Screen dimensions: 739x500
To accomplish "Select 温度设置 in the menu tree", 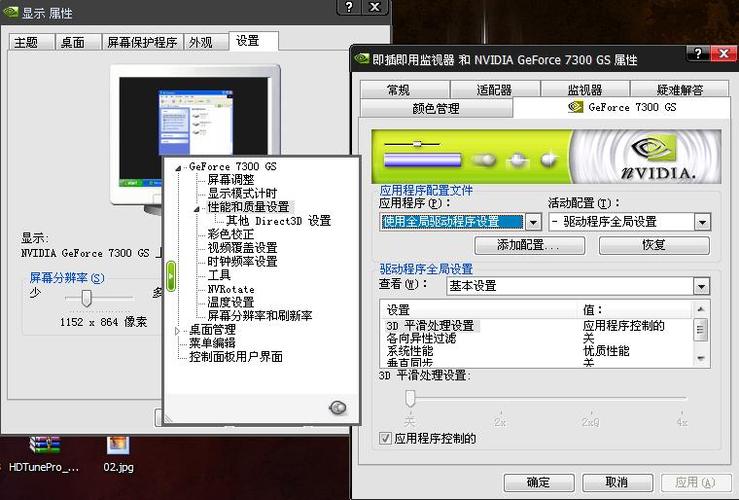I will tap(231, 302).
